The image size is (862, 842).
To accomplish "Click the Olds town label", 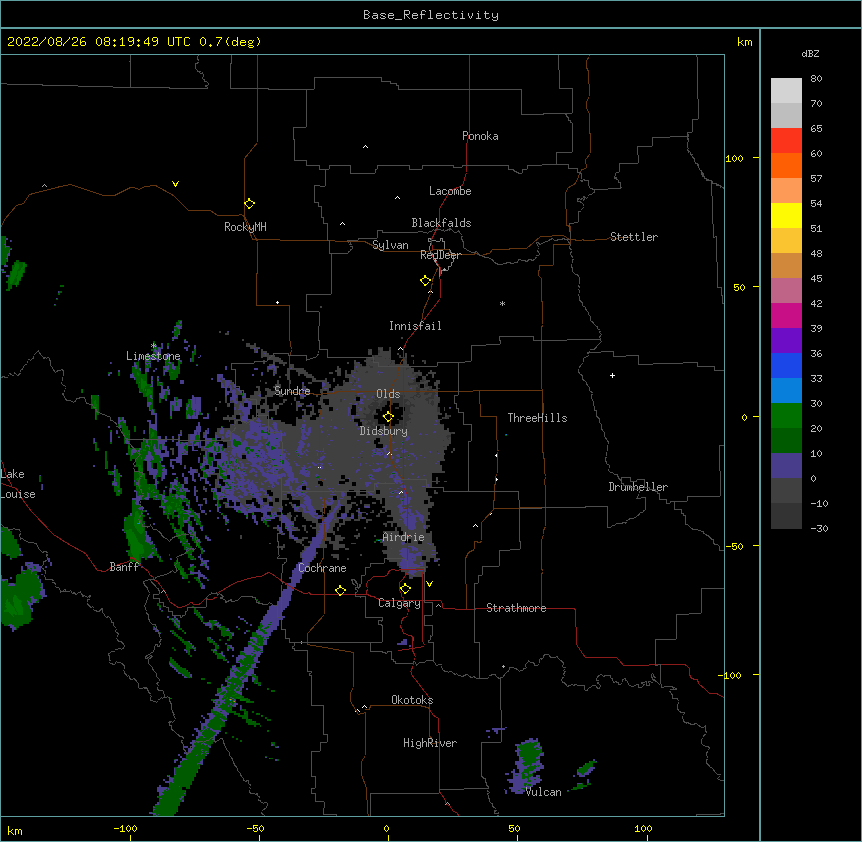I will pyautogui.click(x=388, y=394).
